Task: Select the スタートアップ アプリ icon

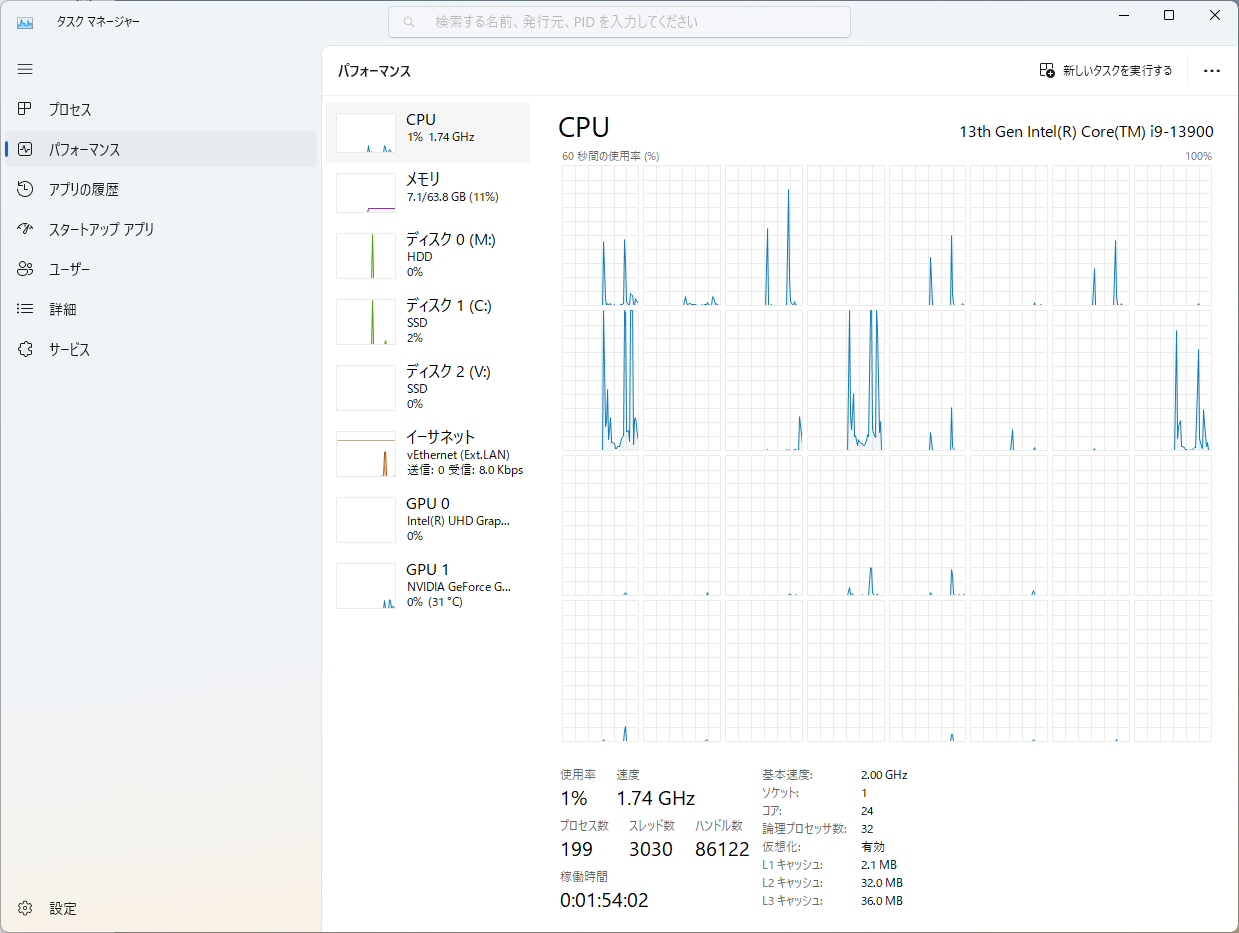Action: (26, 229)
